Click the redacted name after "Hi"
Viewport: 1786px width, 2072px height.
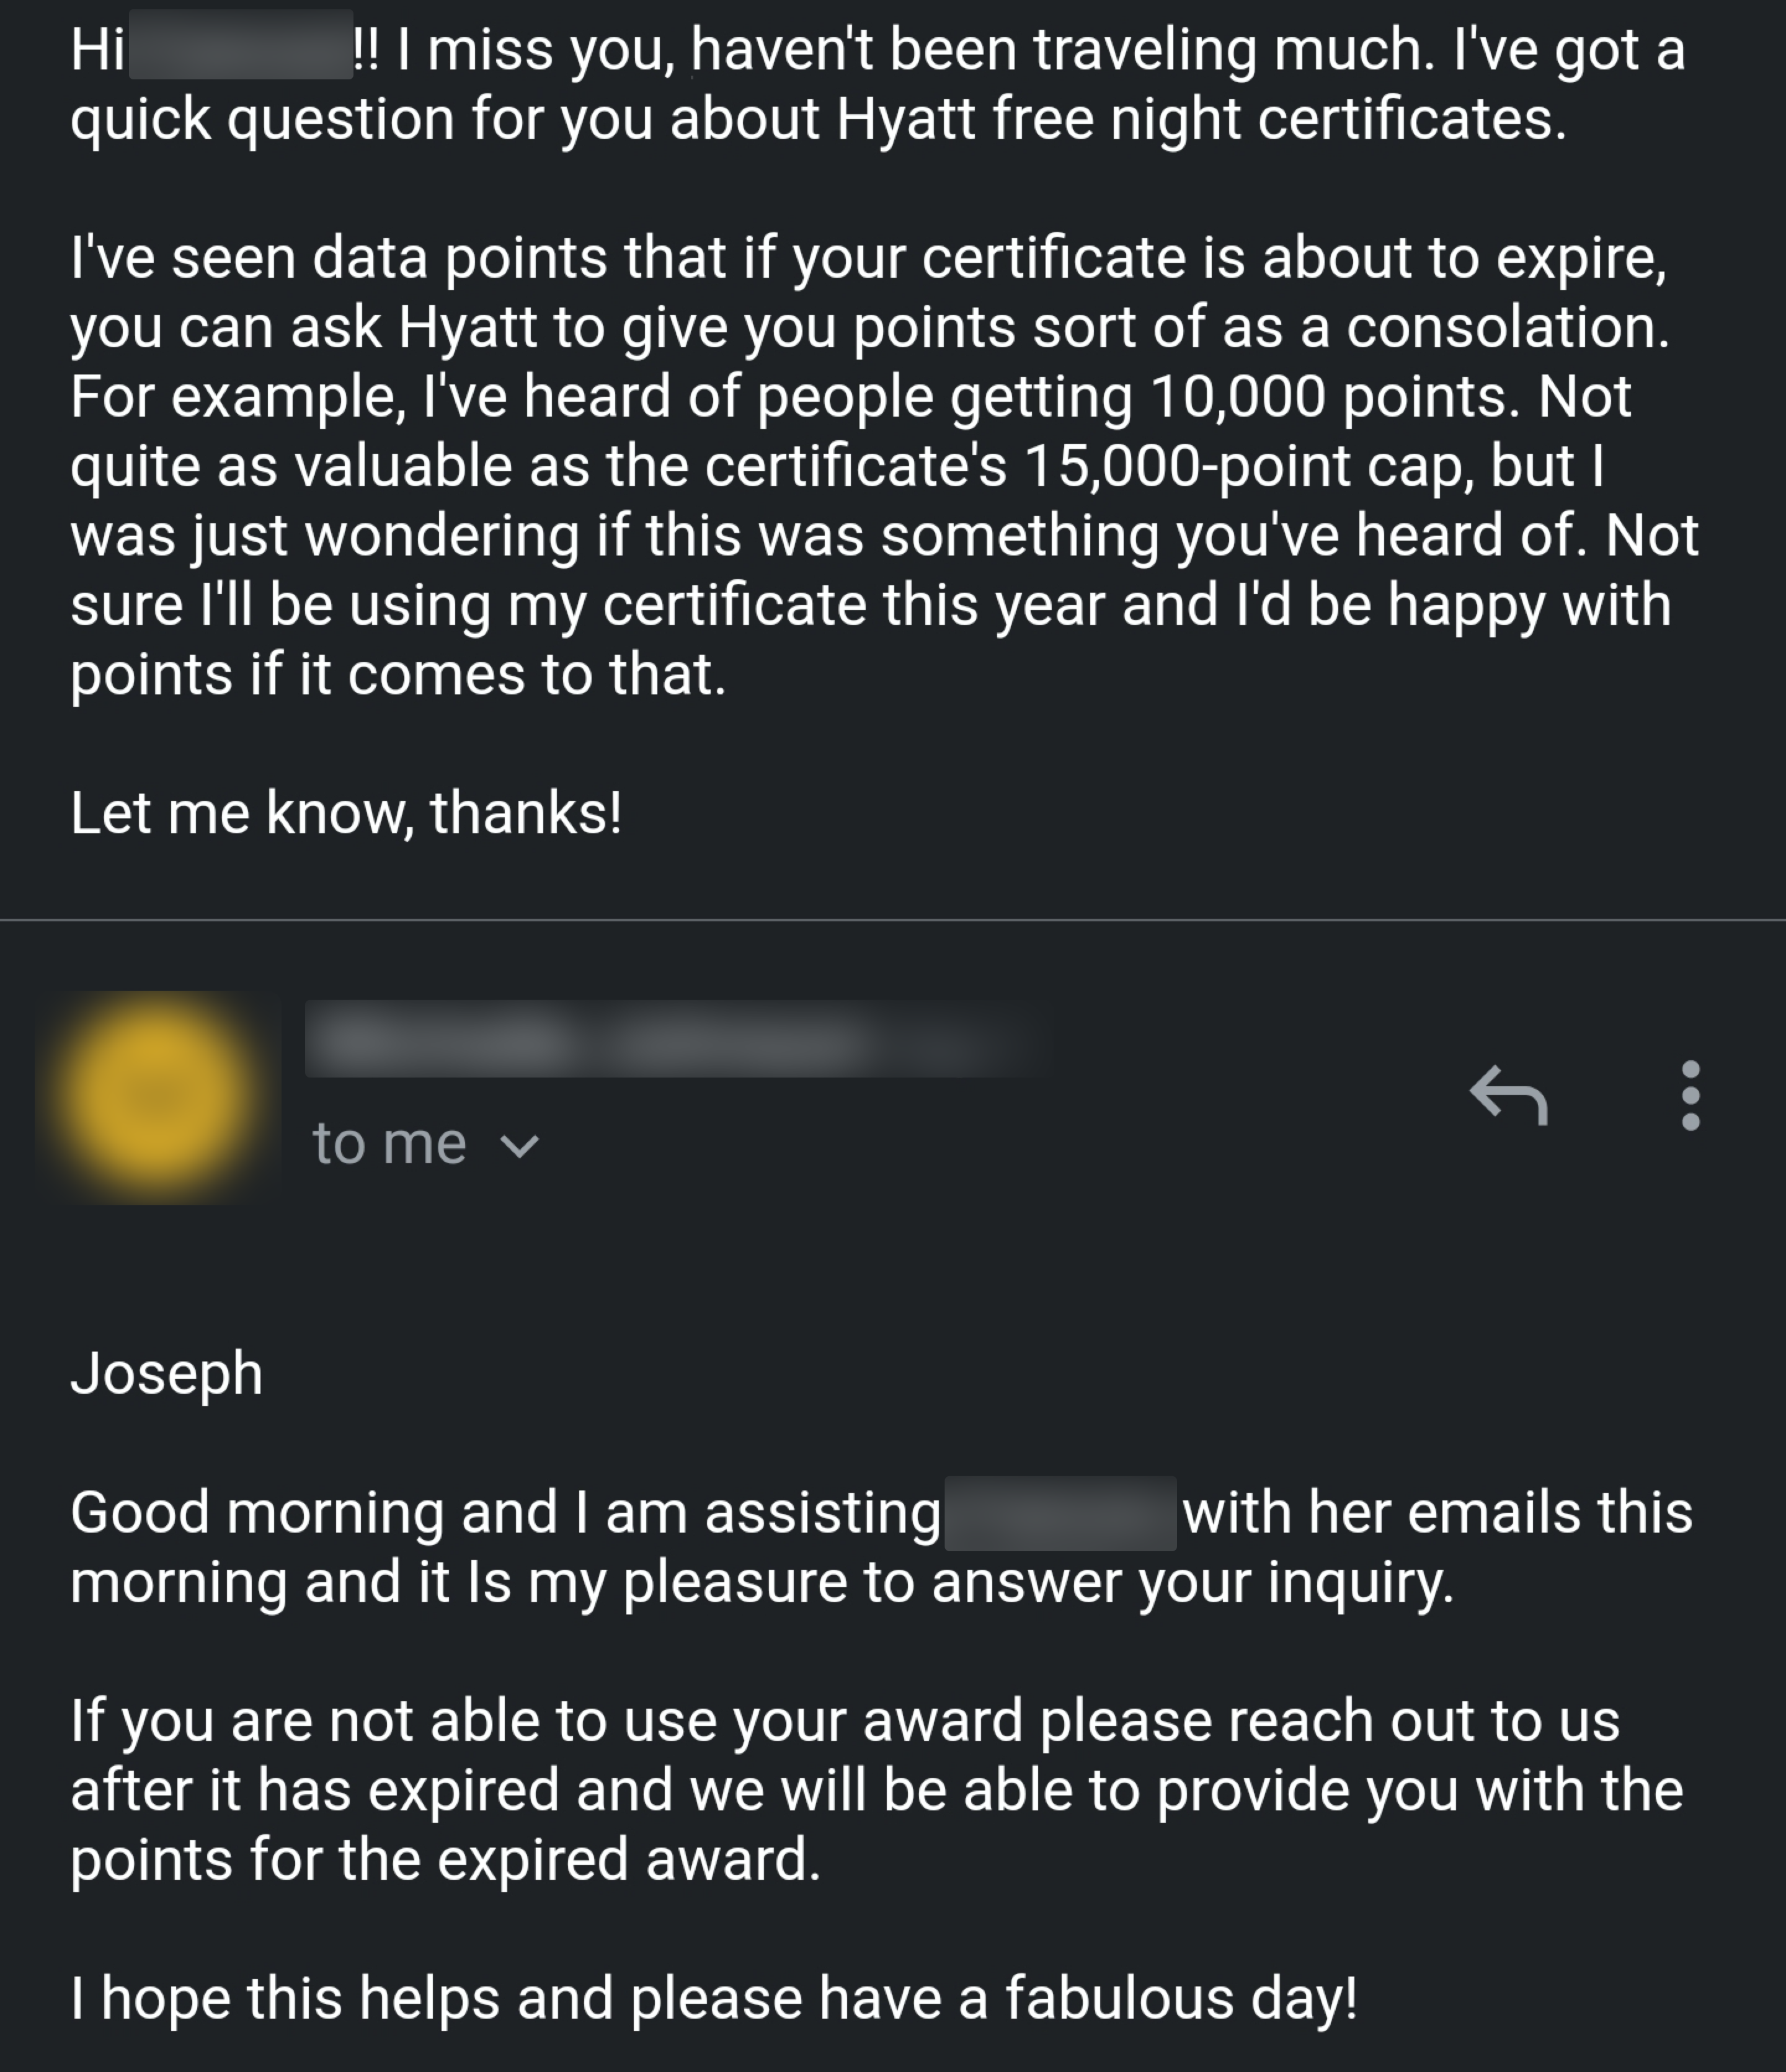241,45
